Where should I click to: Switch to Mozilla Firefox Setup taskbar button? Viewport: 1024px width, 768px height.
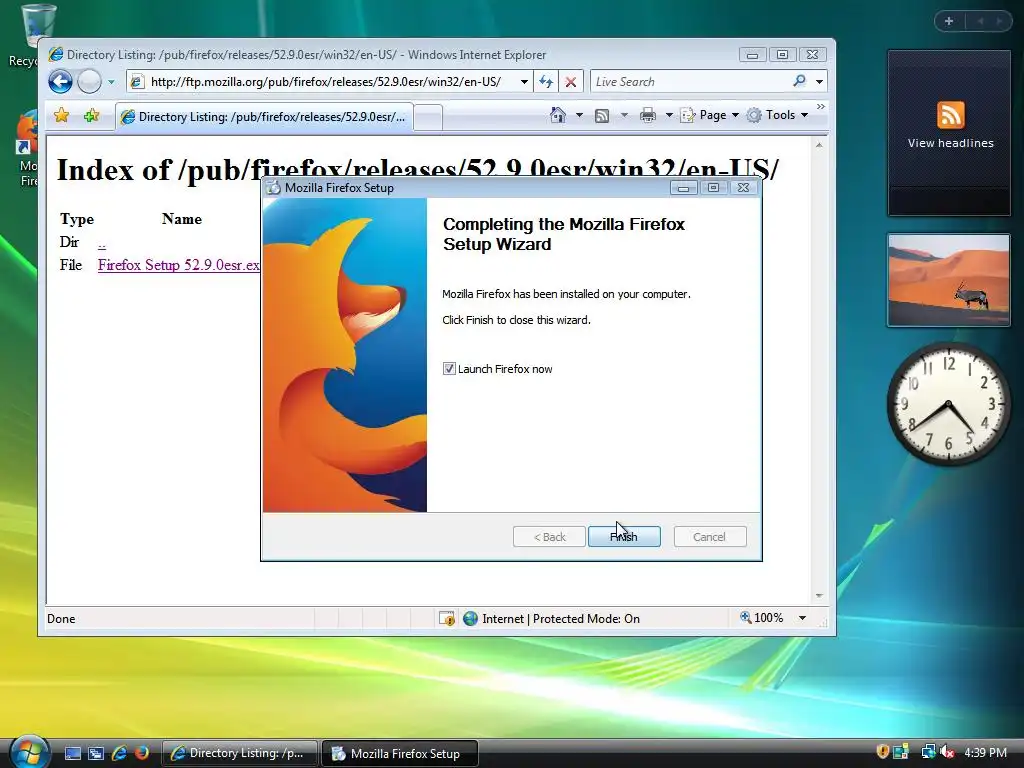pyautogui.click(x=399, y=753)
